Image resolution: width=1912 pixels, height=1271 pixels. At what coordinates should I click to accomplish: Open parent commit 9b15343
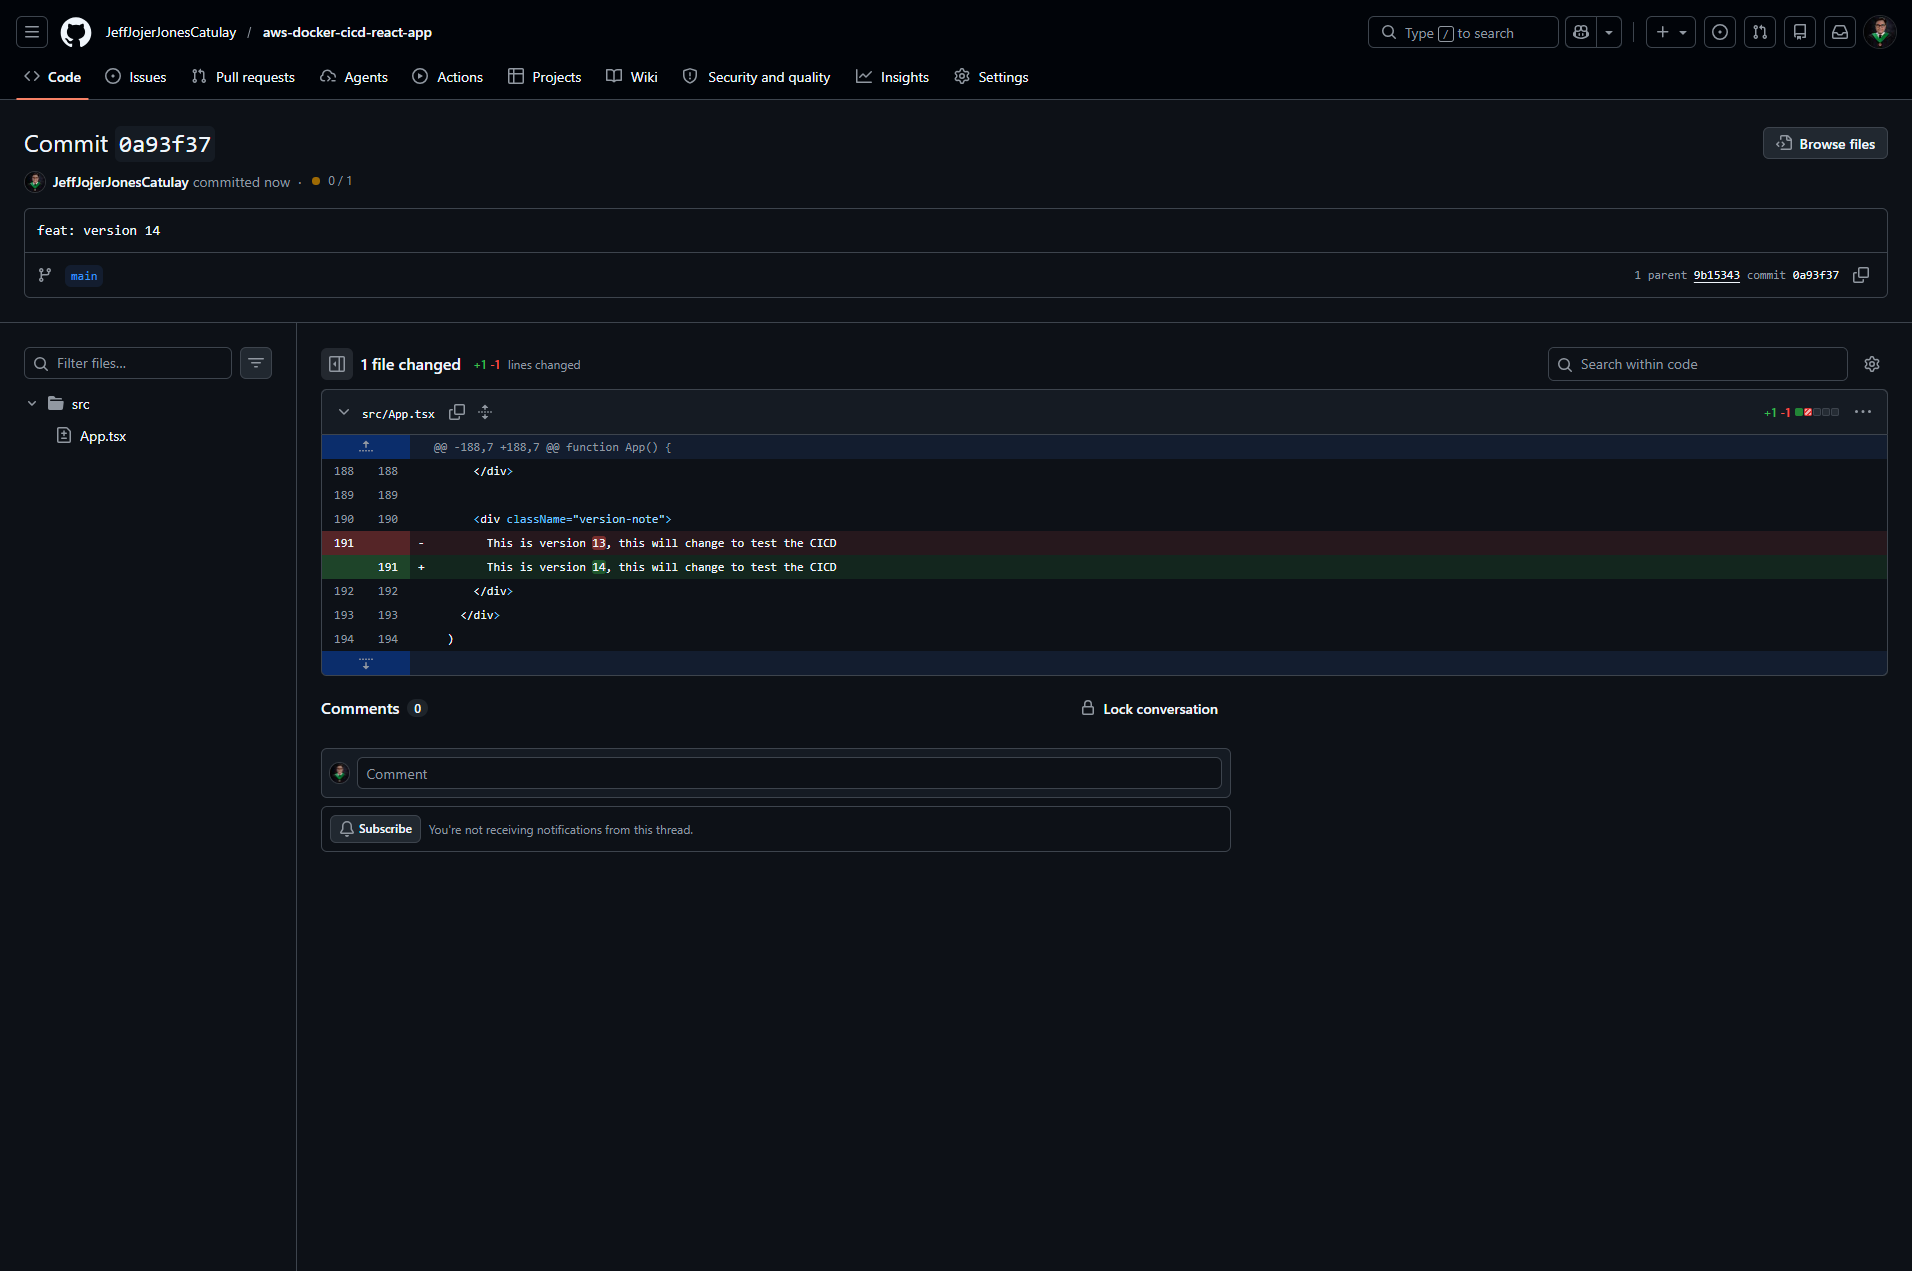coord(1716,275)
